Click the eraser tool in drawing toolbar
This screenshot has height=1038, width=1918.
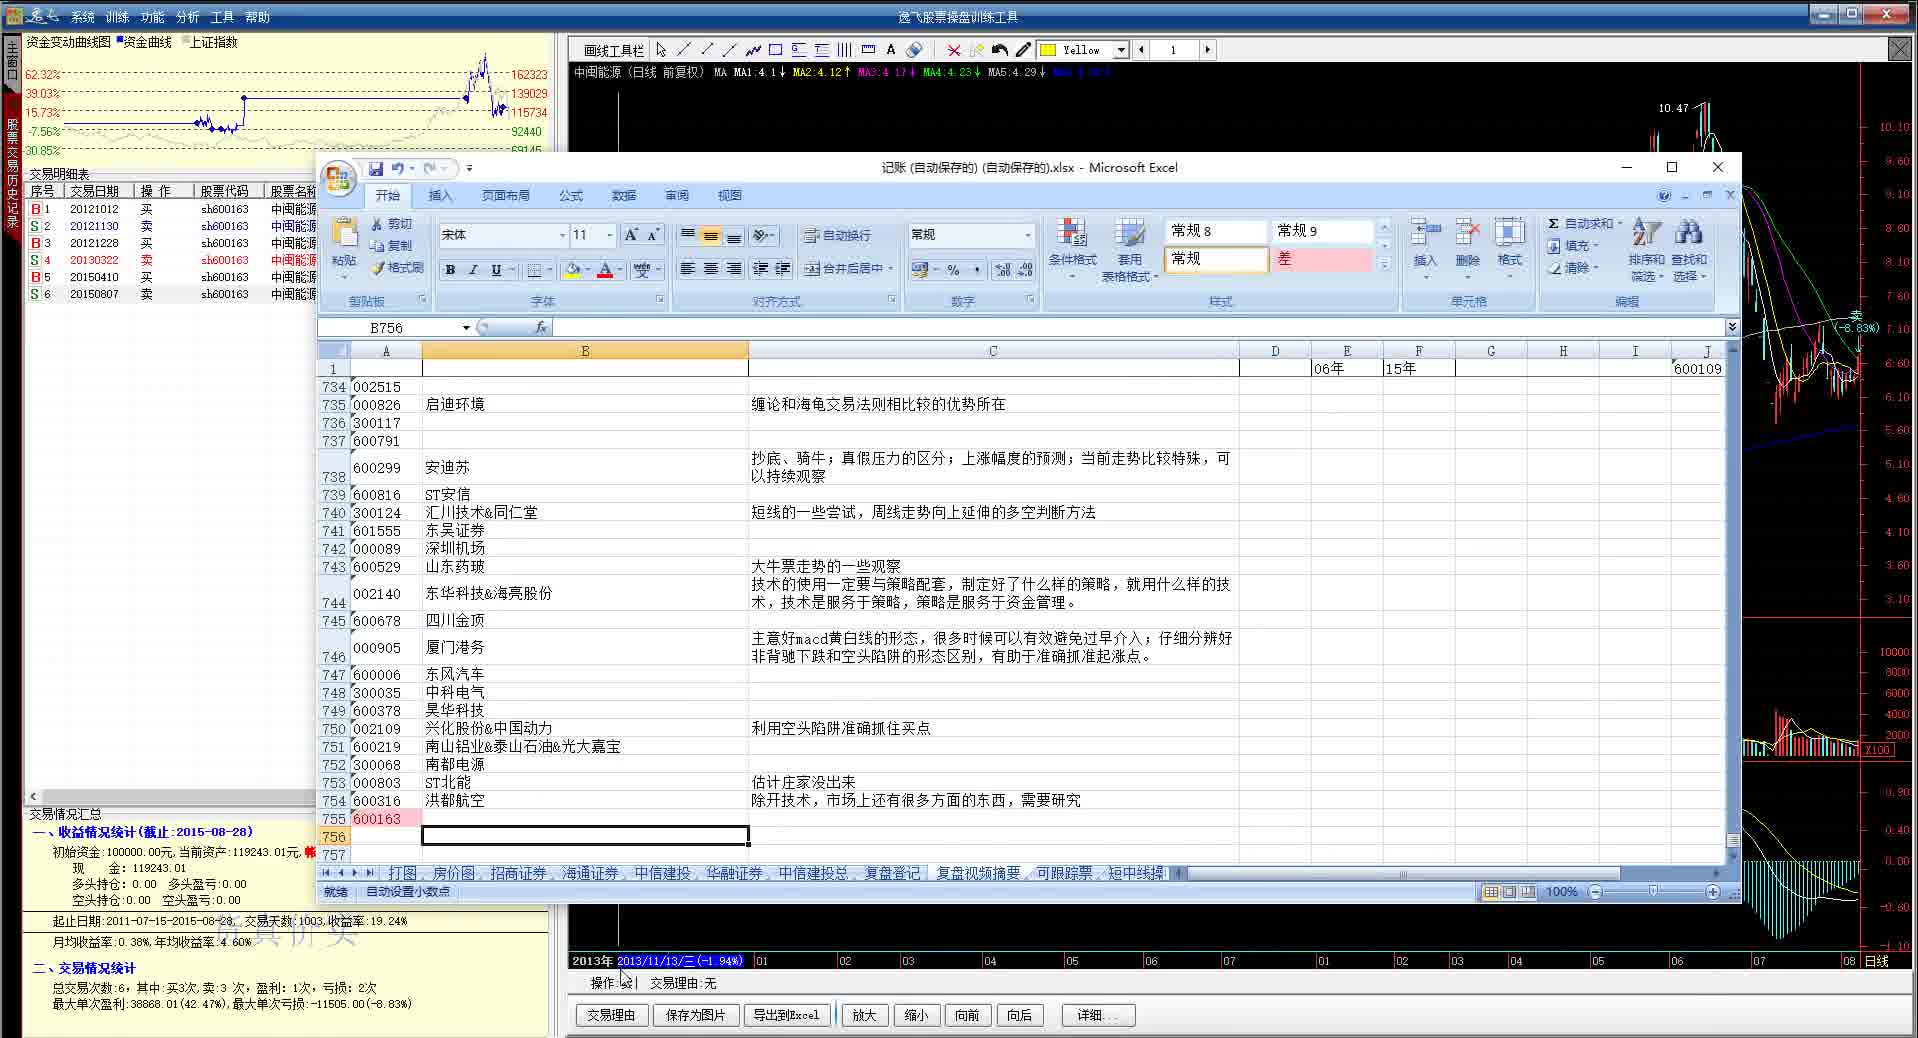point(914,50)
